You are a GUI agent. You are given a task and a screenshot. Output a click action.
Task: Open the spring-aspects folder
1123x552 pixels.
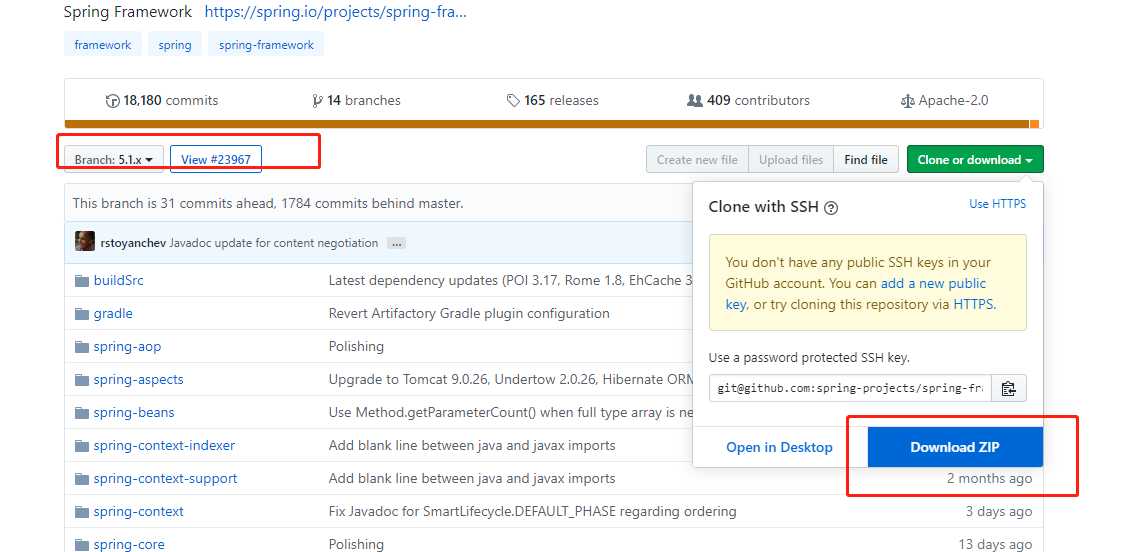[x=138, y=379]
